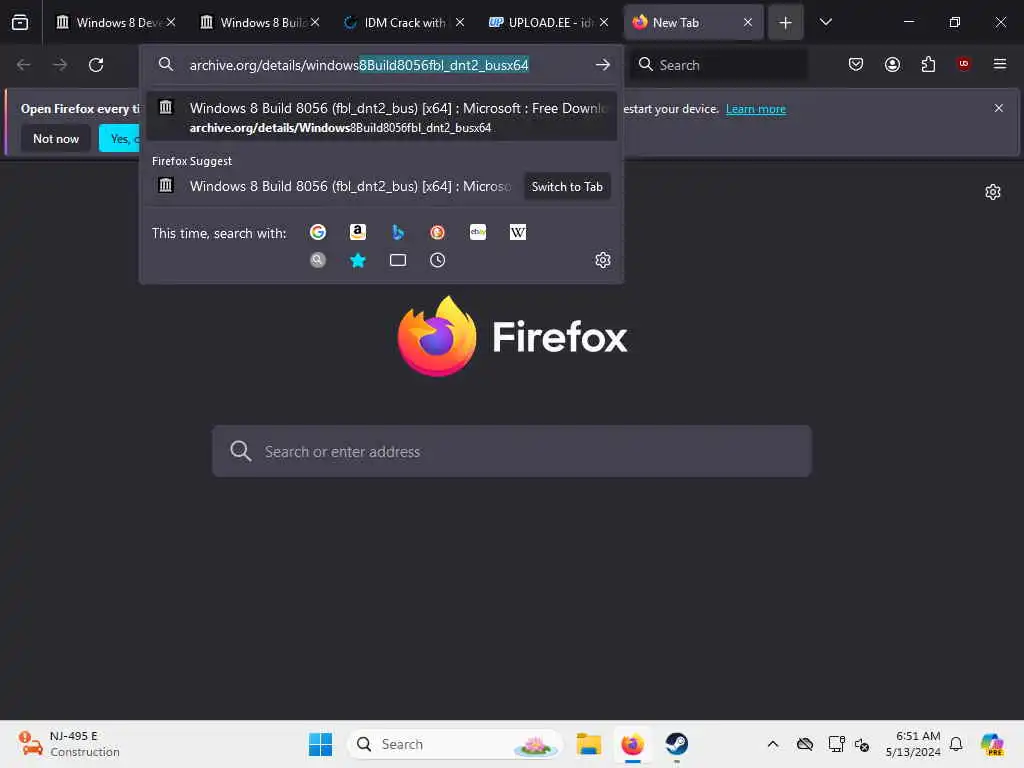Screen dimensions: 1024x768
Task: Search this time with eBay
Action: coord(477,232)
